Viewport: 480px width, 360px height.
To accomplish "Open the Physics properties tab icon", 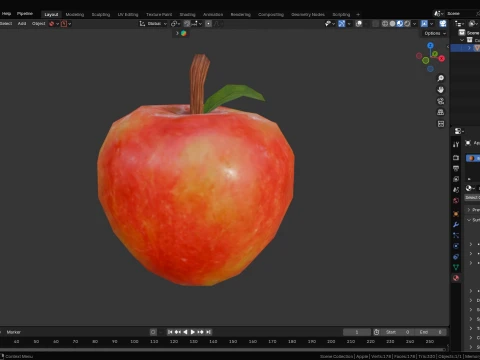I will pyautogui.click(x=456, y=246).
